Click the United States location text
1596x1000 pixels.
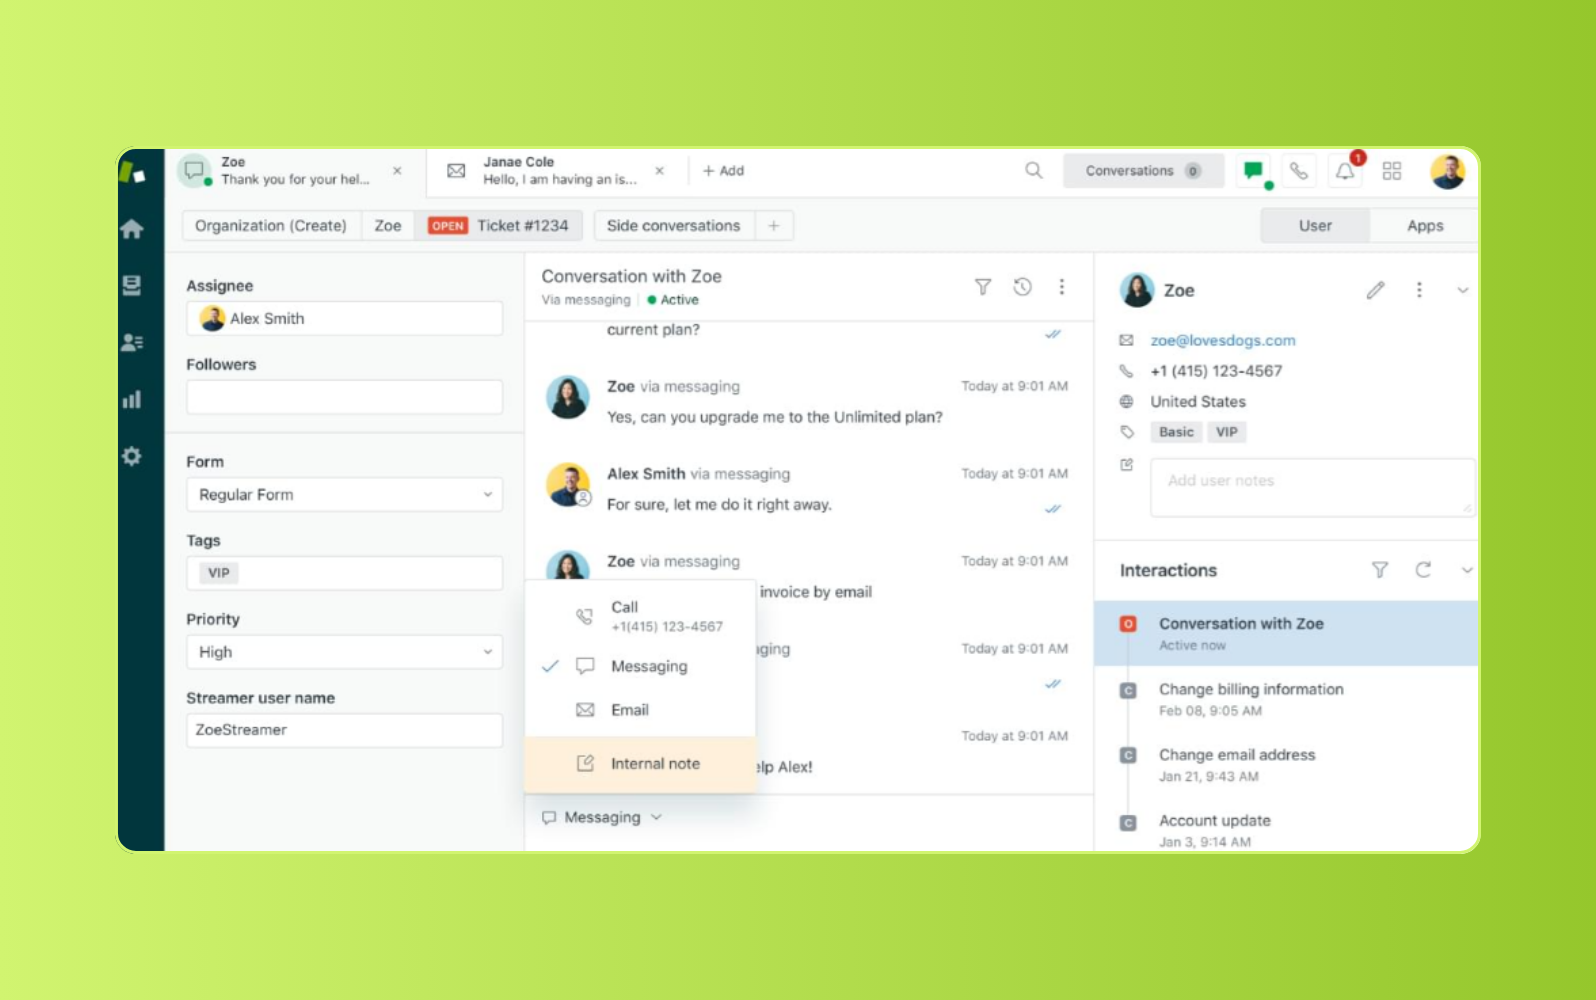[1198, 402]
